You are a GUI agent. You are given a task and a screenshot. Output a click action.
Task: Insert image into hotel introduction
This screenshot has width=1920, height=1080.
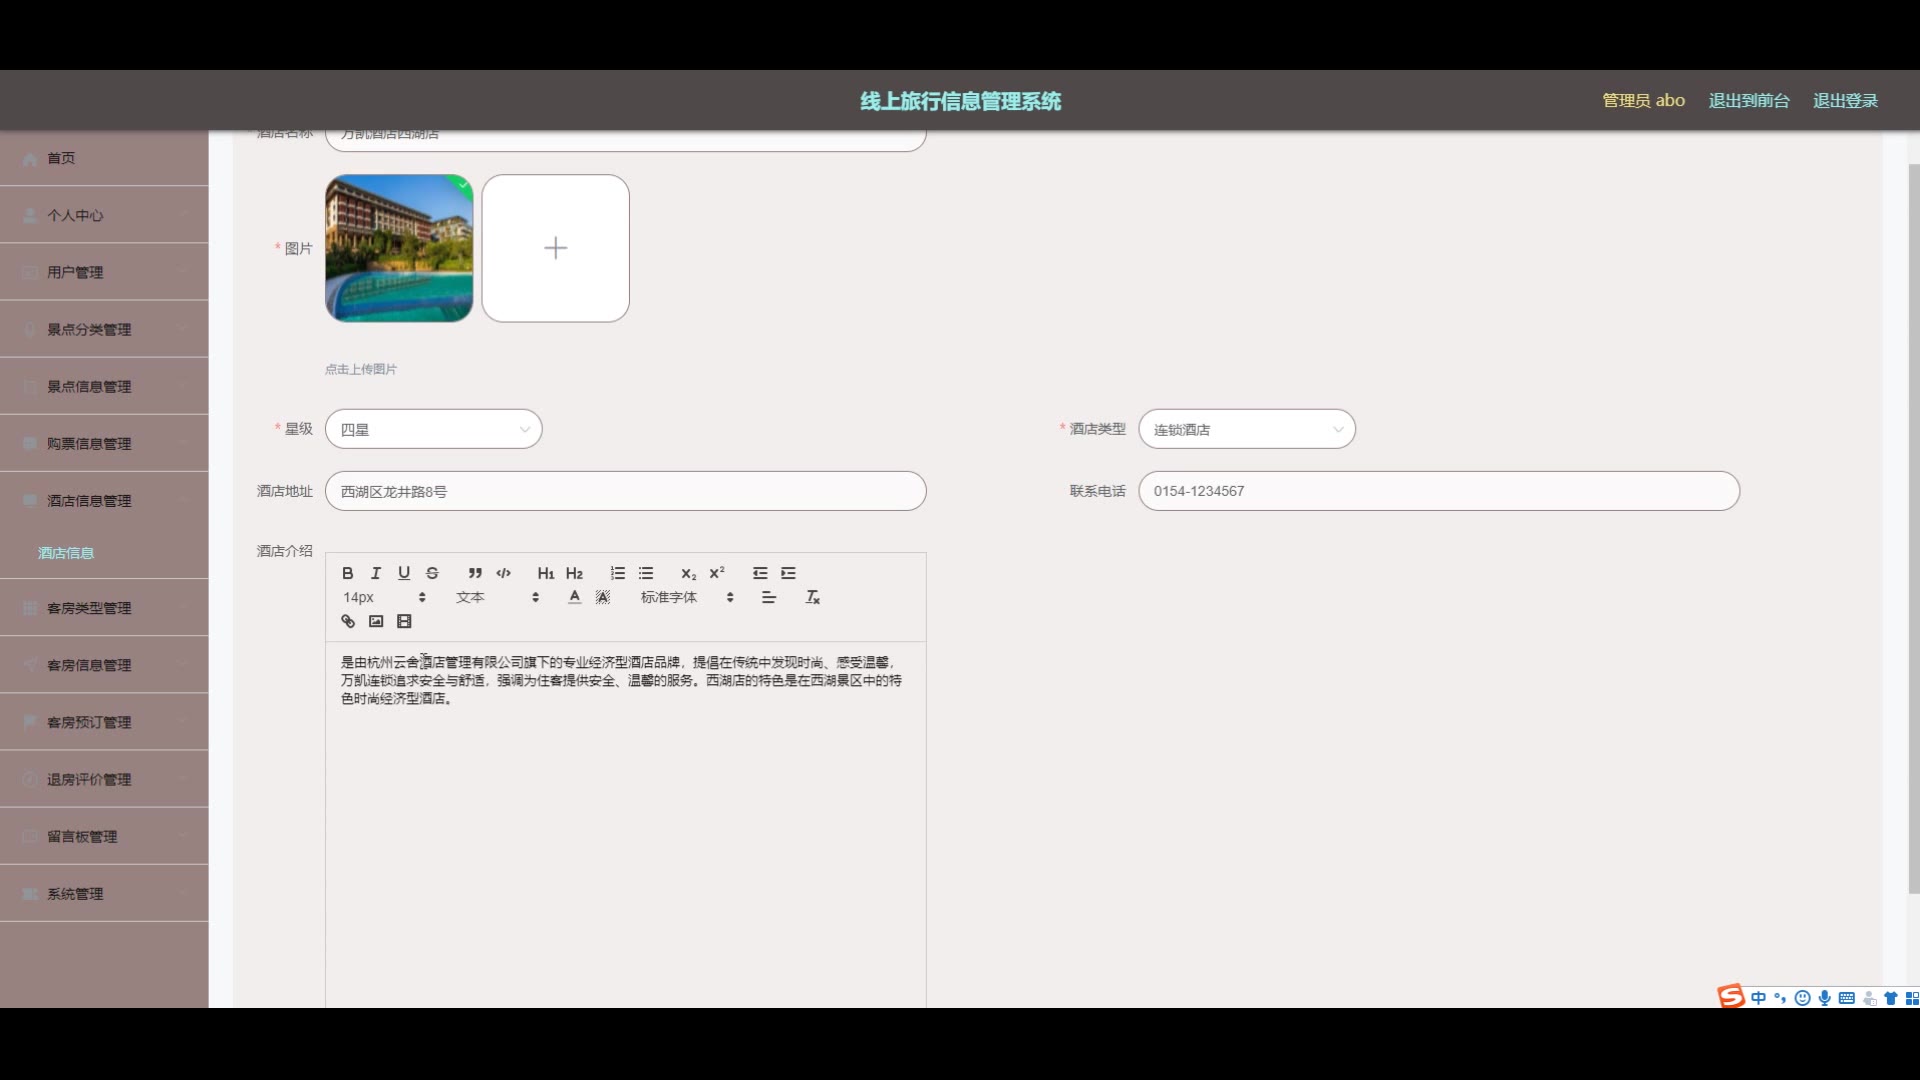[x=376, y=621]
